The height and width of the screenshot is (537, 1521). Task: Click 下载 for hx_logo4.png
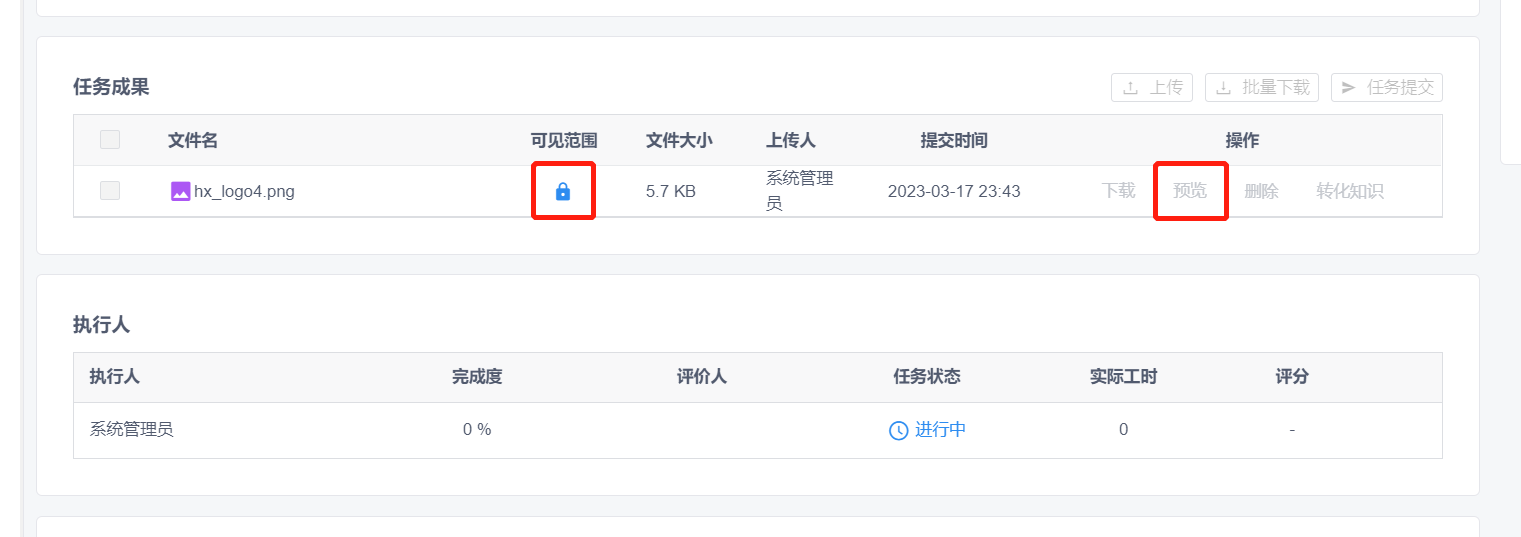(1119, 191)
